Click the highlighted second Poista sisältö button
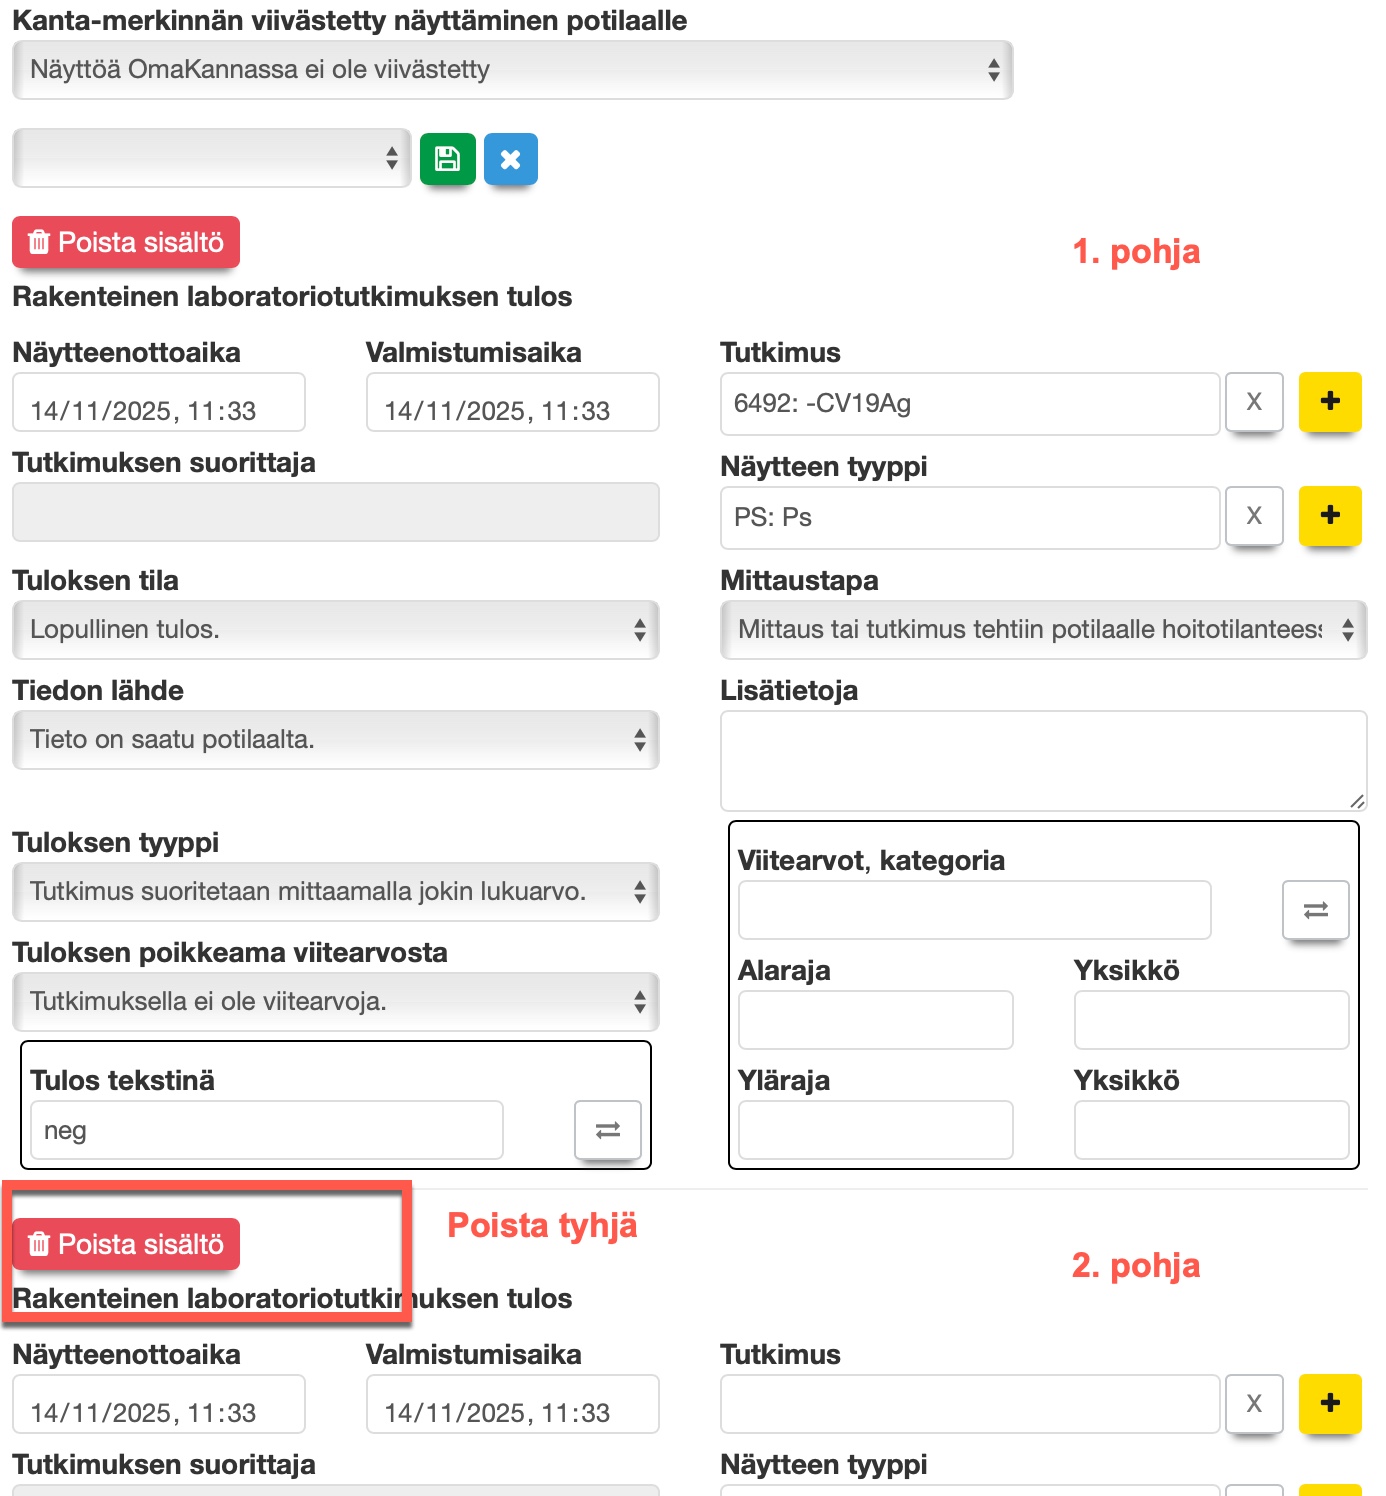Image resolution: width=1386 pixels, height=1496 pixels. point(126,1245)
